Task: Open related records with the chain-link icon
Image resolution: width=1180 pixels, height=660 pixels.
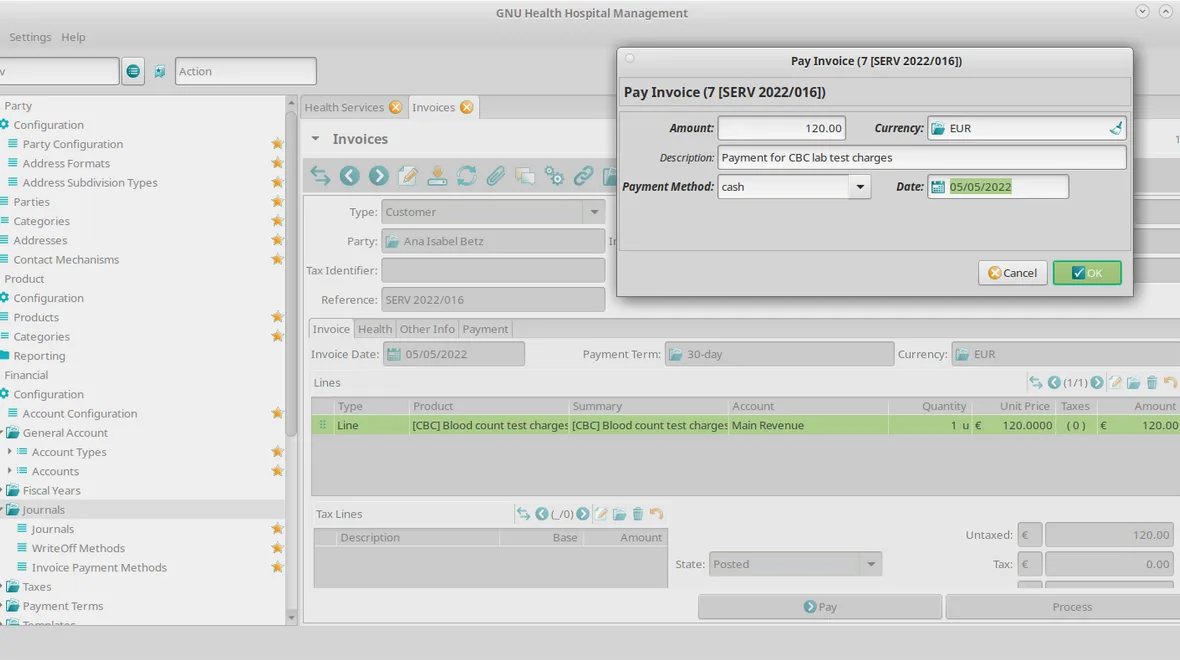Action: click(x=583, y=176)
